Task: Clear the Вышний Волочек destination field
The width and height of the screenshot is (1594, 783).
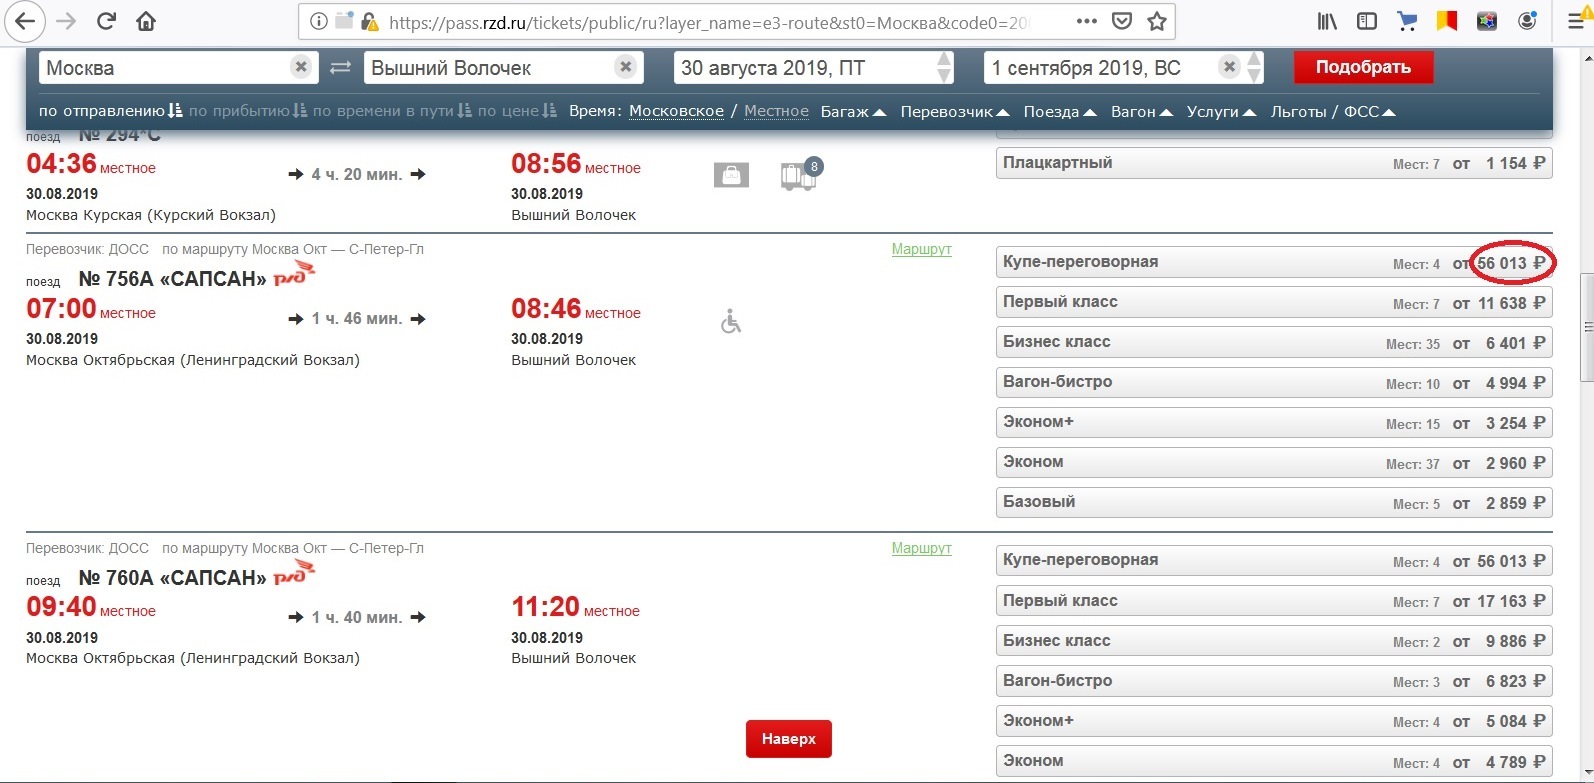Action: click(626, 67)
